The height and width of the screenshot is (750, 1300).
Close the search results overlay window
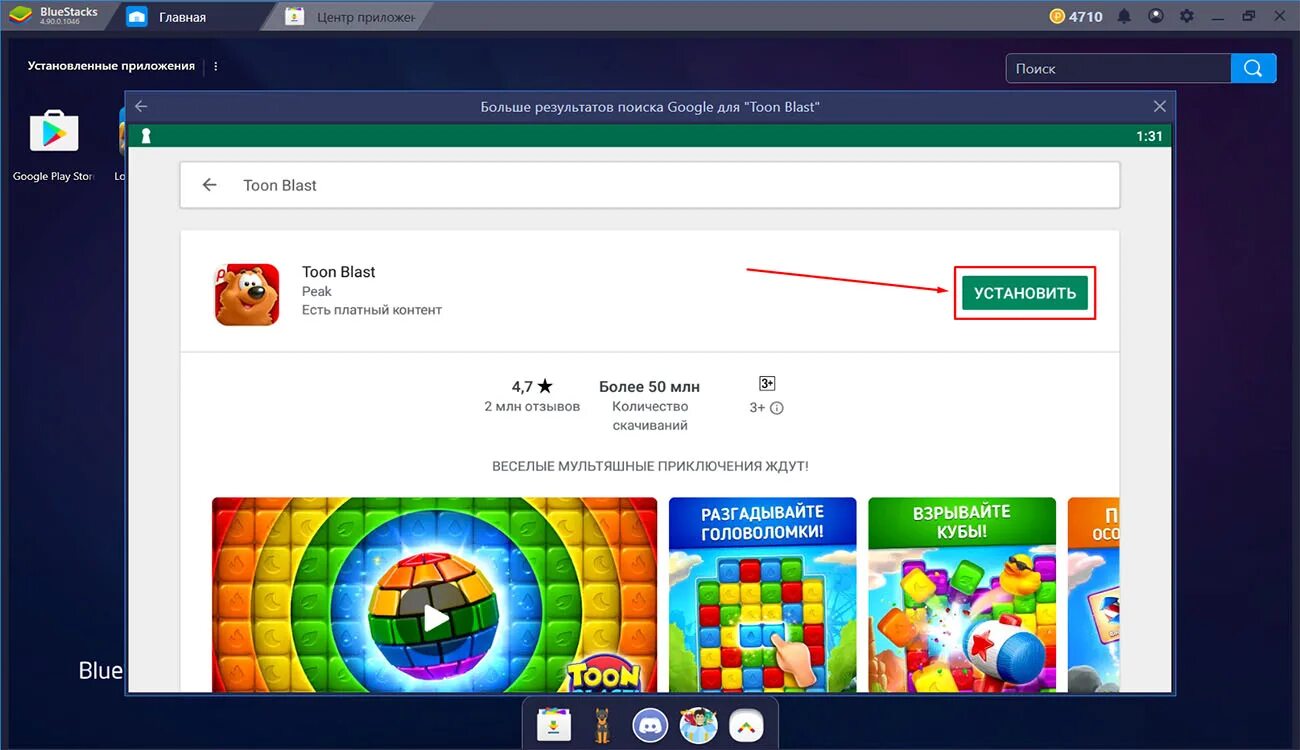1159,106
